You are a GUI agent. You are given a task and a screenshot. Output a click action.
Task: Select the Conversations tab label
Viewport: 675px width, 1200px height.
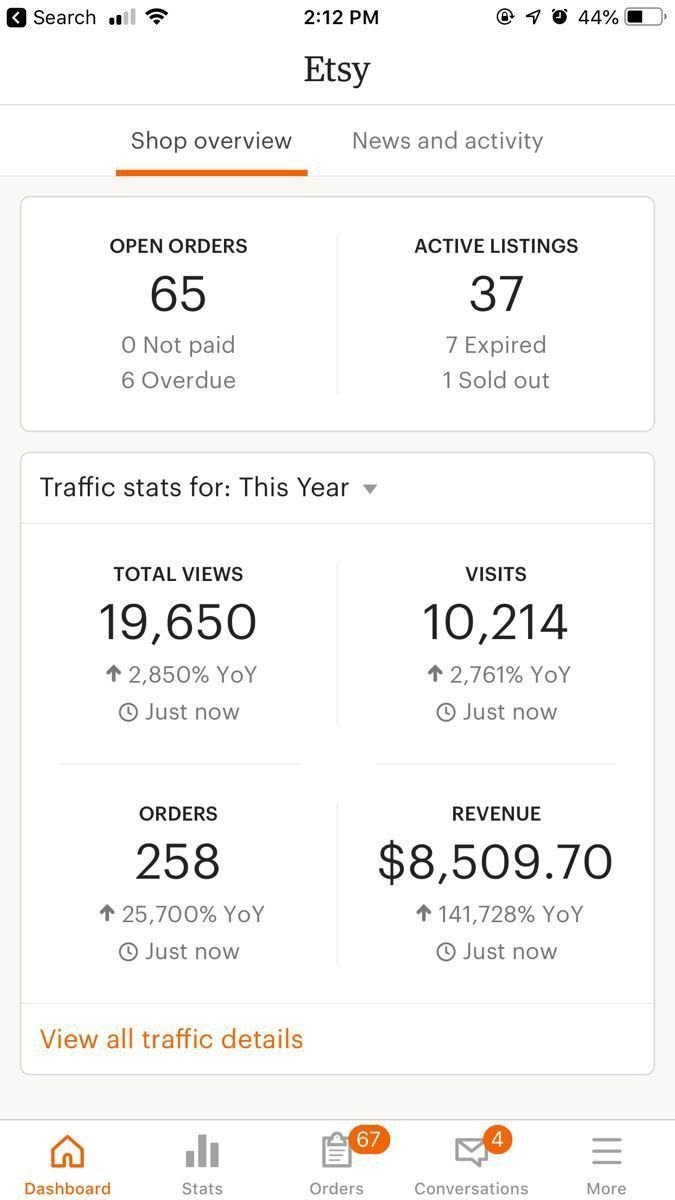471,1188
